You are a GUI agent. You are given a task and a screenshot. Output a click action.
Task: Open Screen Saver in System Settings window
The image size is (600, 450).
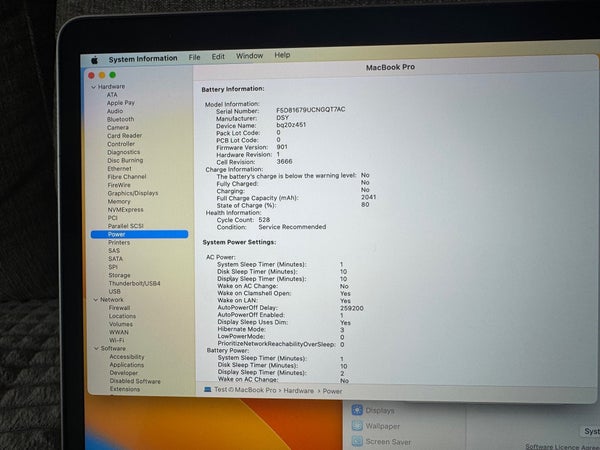pyautogui.click(x=381, y=442)
